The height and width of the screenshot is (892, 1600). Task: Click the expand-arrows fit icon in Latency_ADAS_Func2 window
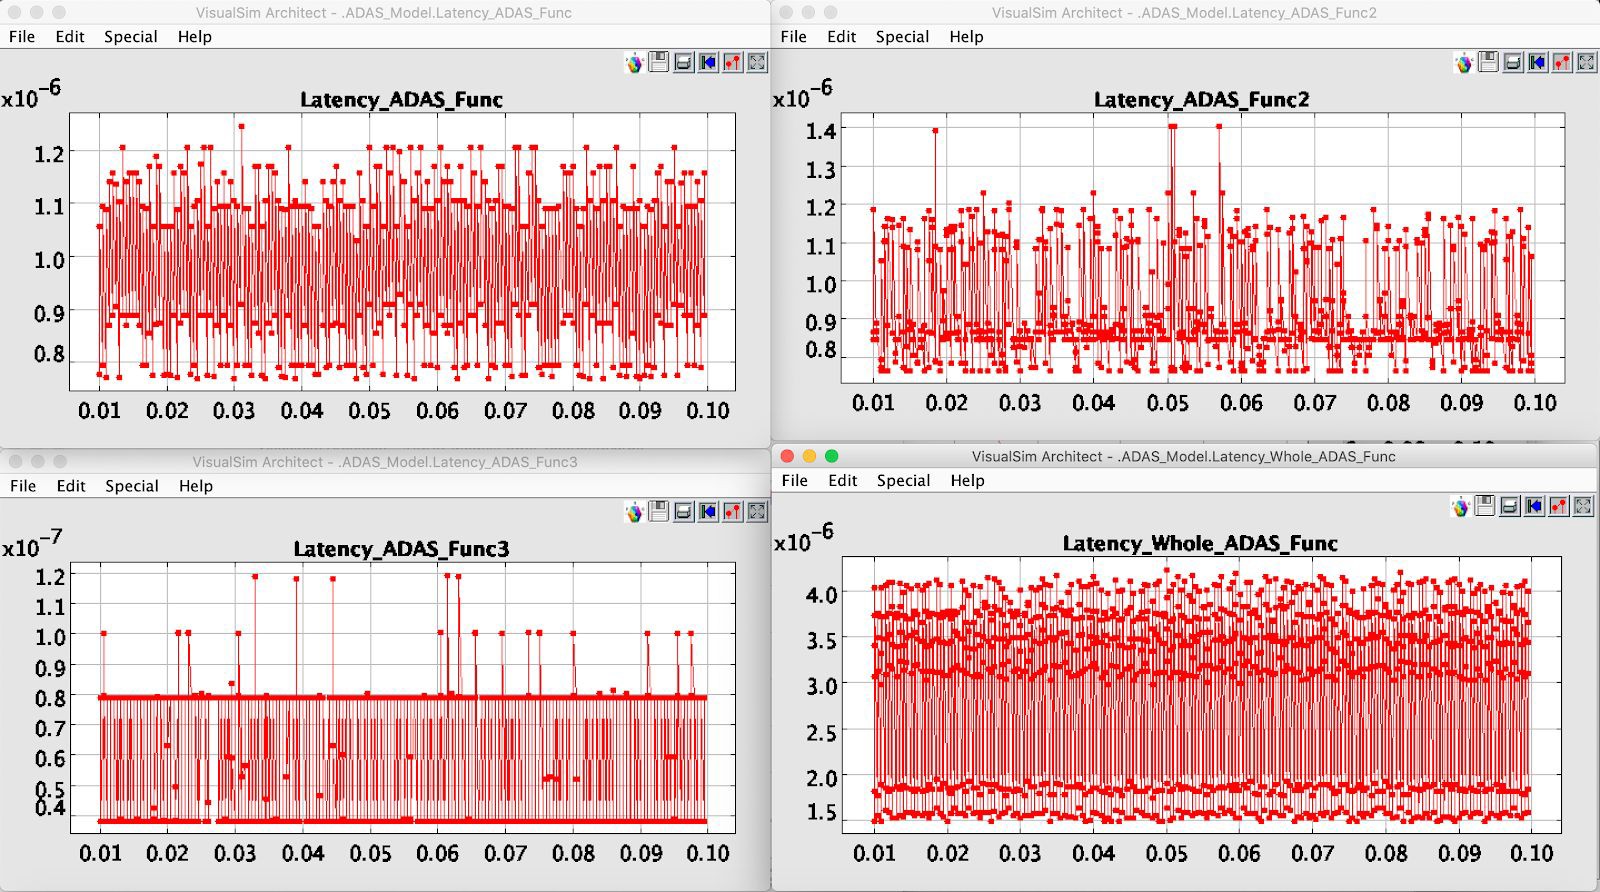coord(1586,62)
